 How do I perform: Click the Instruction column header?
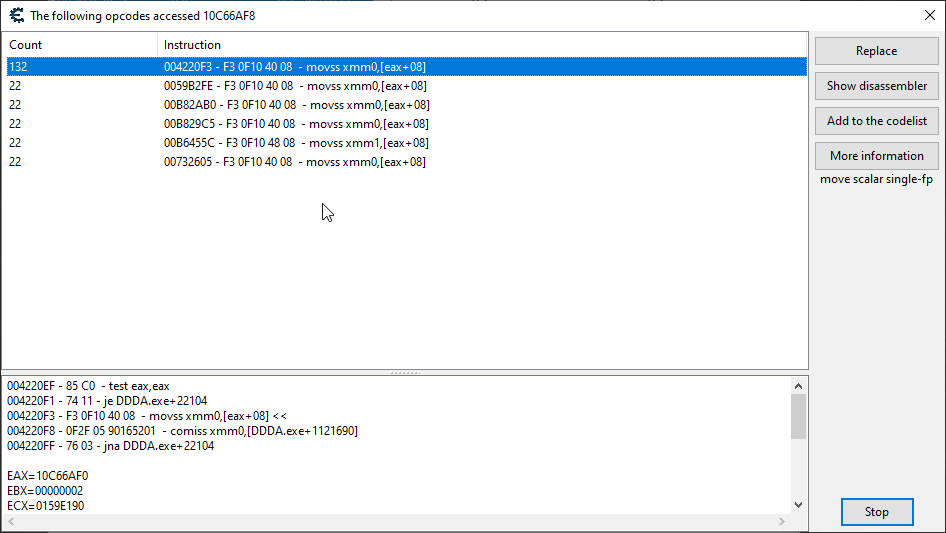[480, 45]
